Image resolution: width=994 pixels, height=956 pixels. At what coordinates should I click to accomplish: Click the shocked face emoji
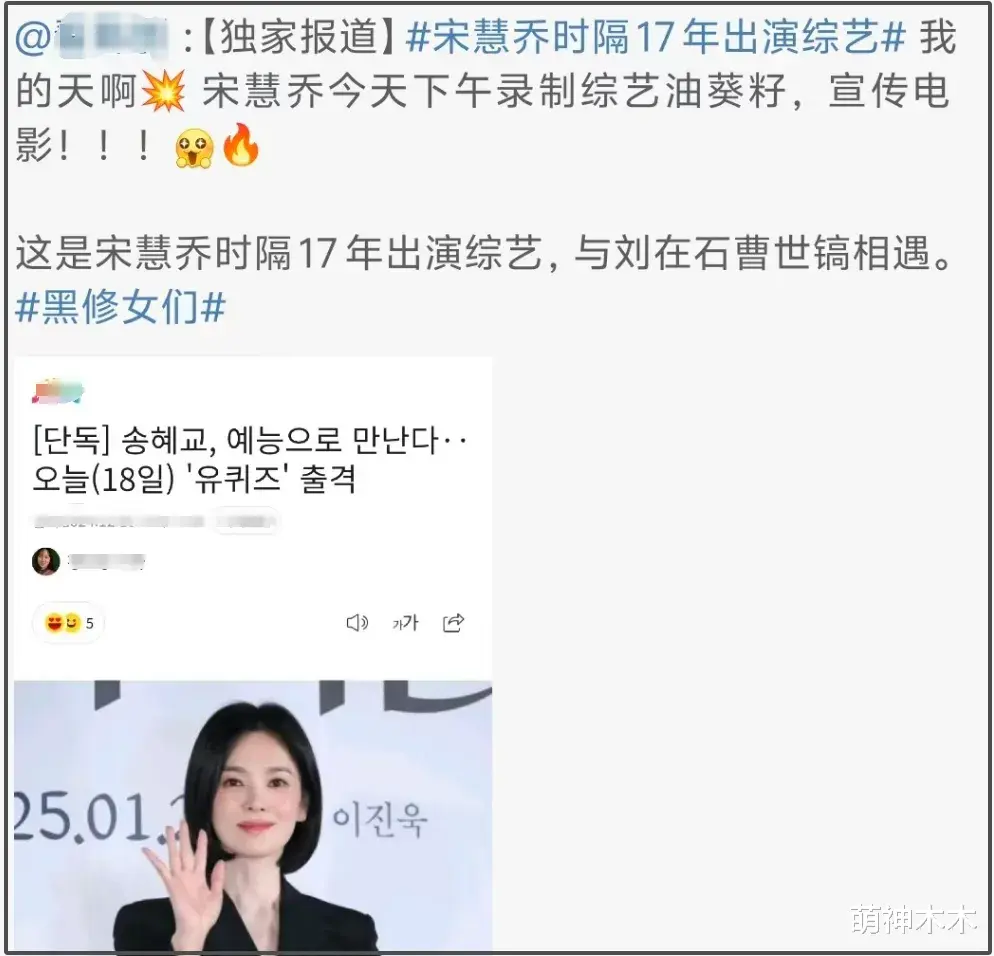coord(195,148)
